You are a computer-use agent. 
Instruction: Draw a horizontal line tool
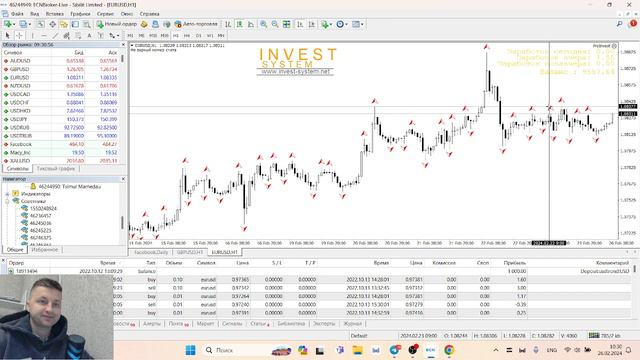[44, 36]
